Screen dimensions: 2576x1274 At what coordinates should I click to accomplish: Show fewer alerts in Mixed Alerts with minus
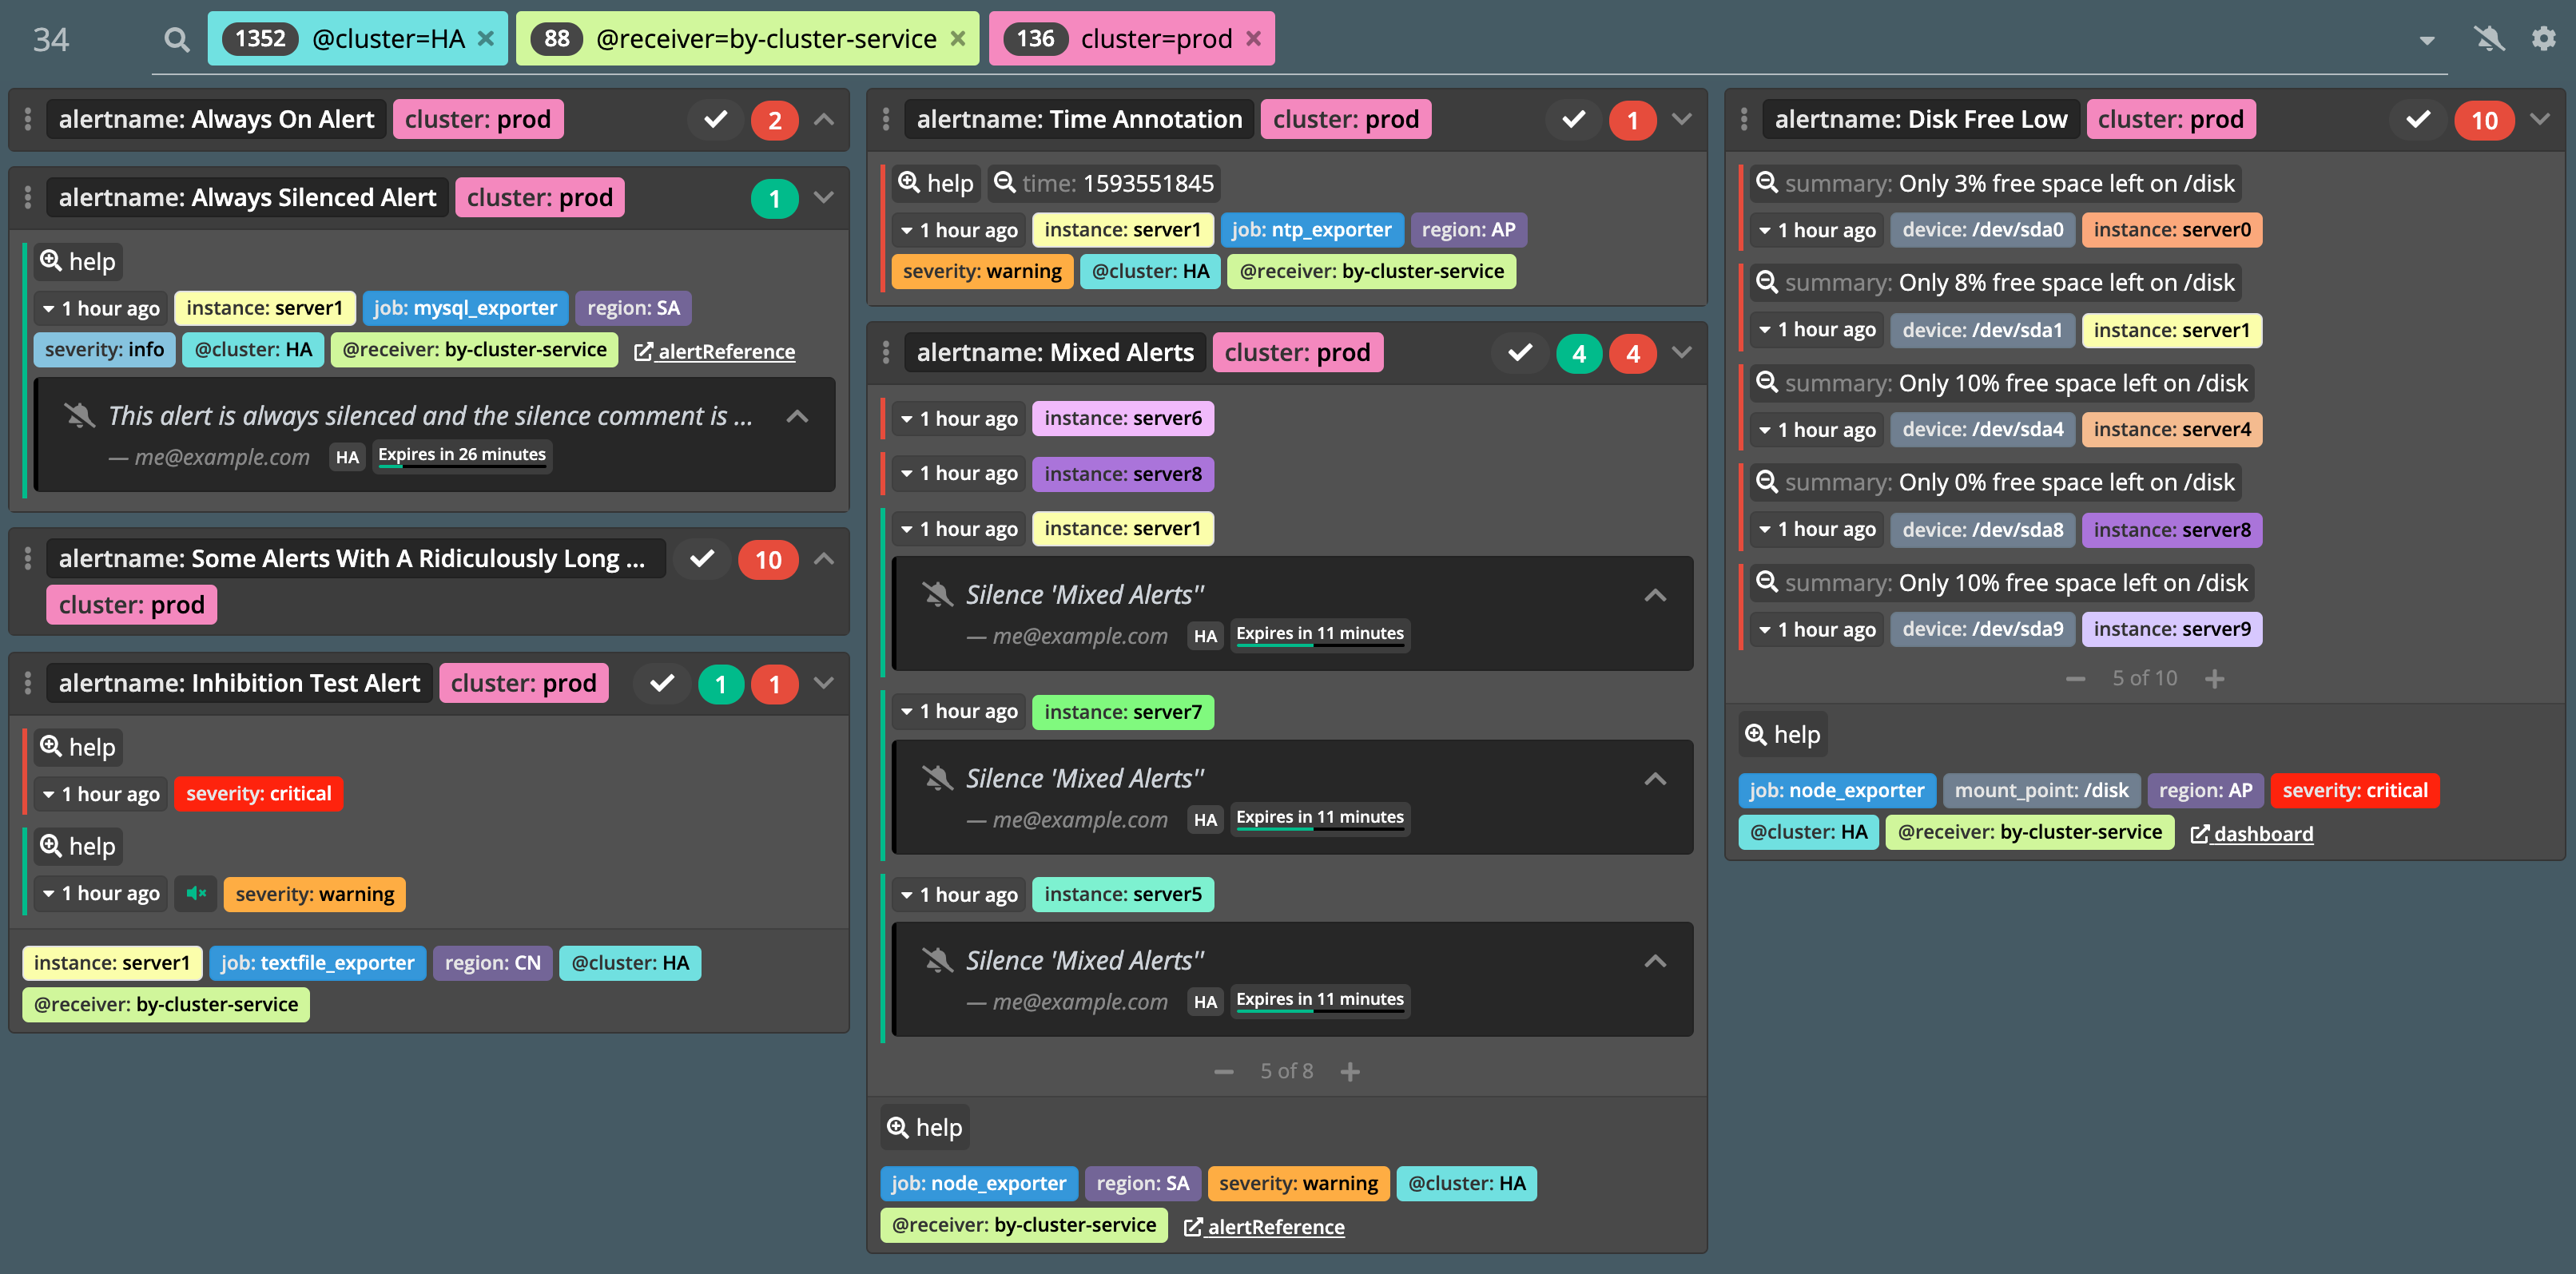(1224, 1072)
